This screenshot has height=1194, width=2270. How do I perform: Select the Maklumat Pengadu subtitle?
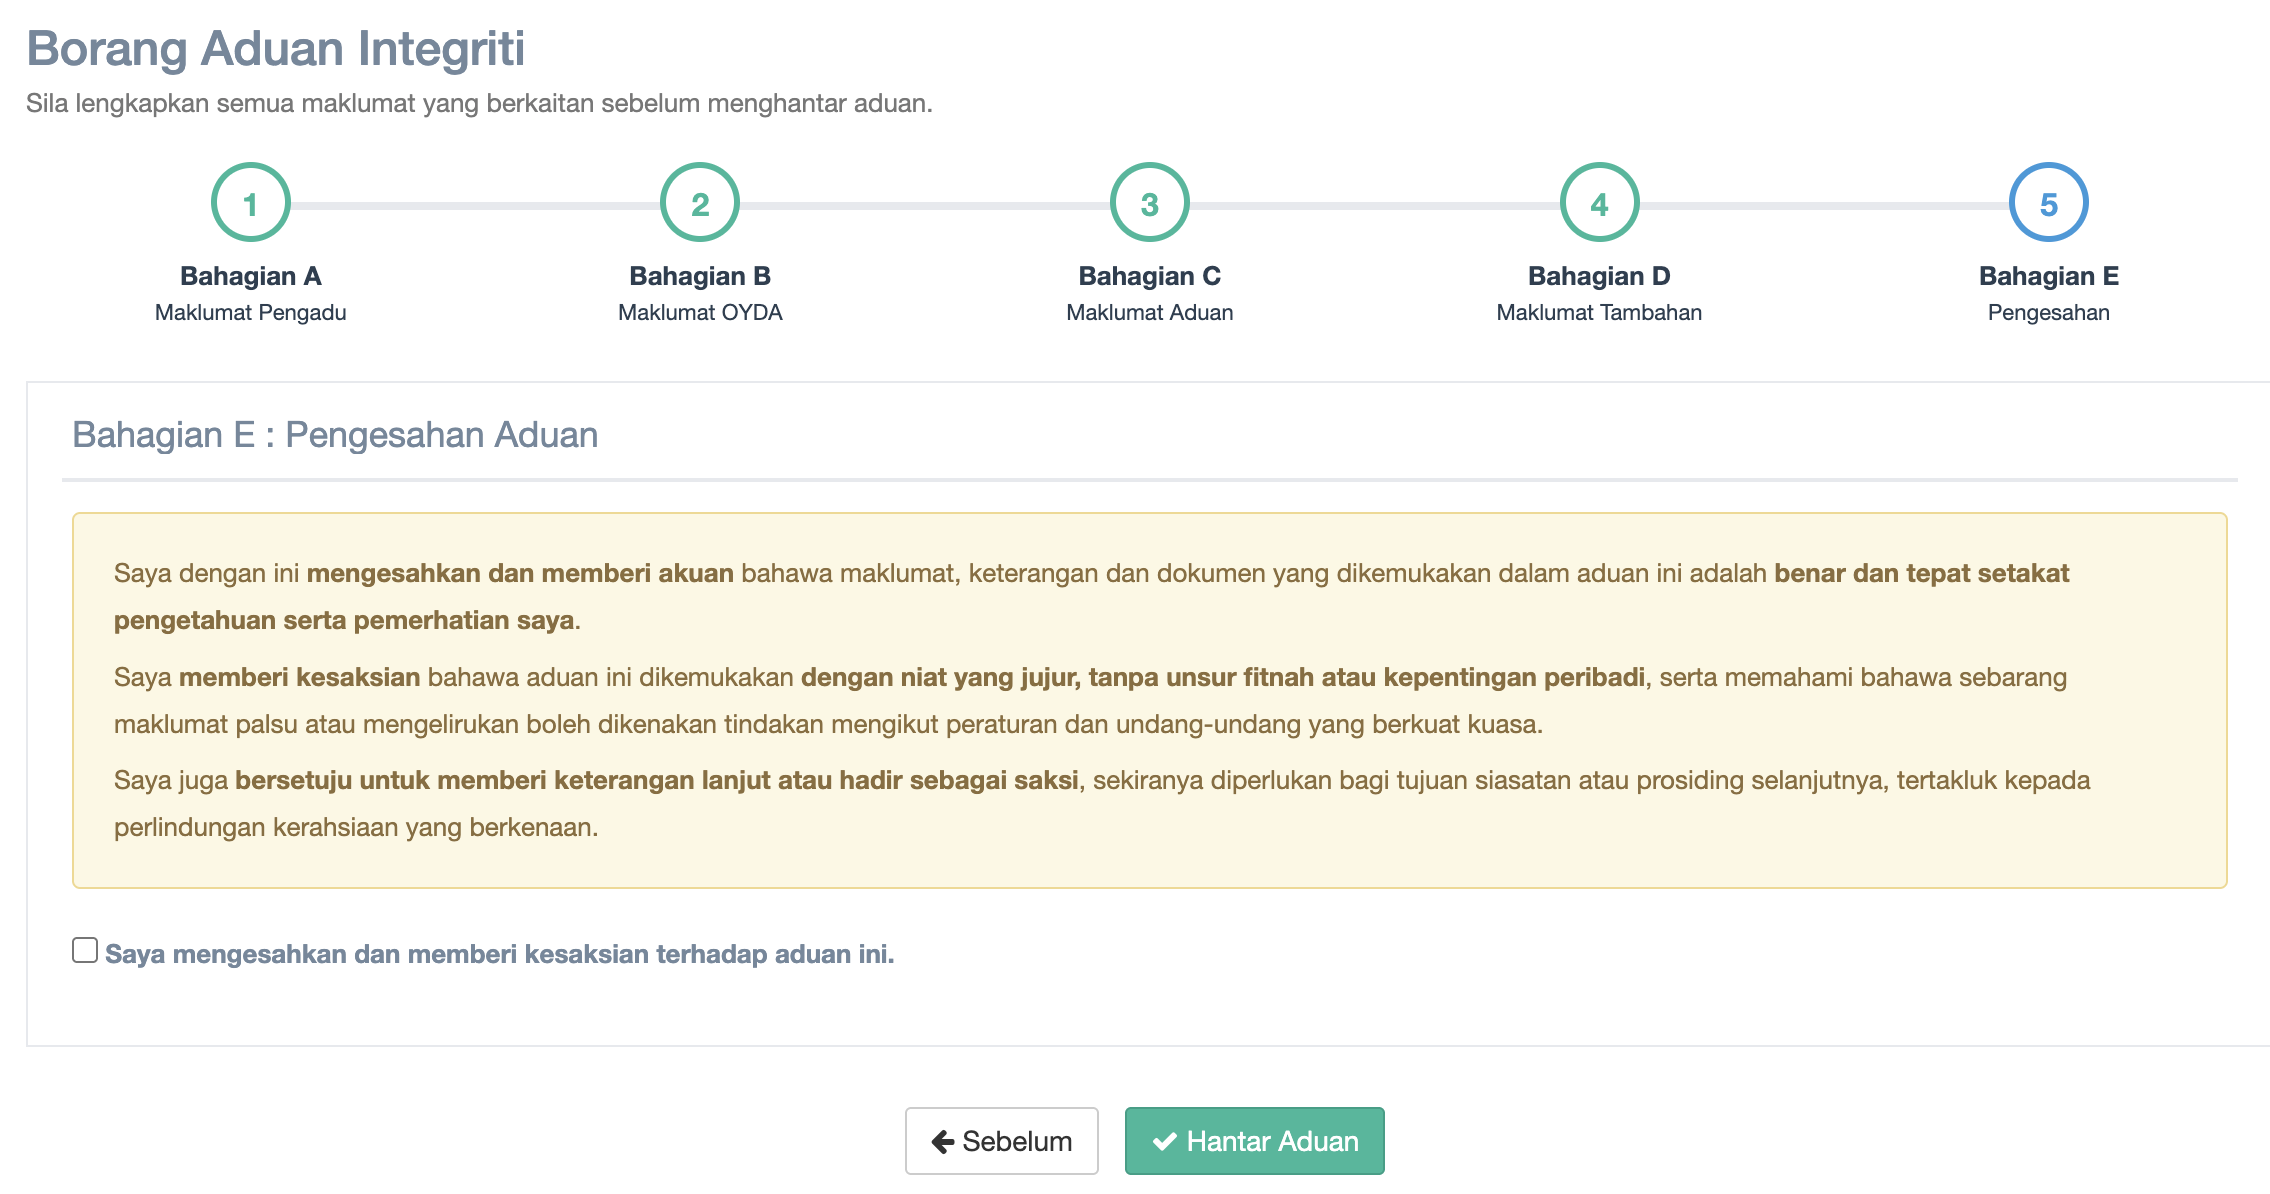[x=250, y=313]
